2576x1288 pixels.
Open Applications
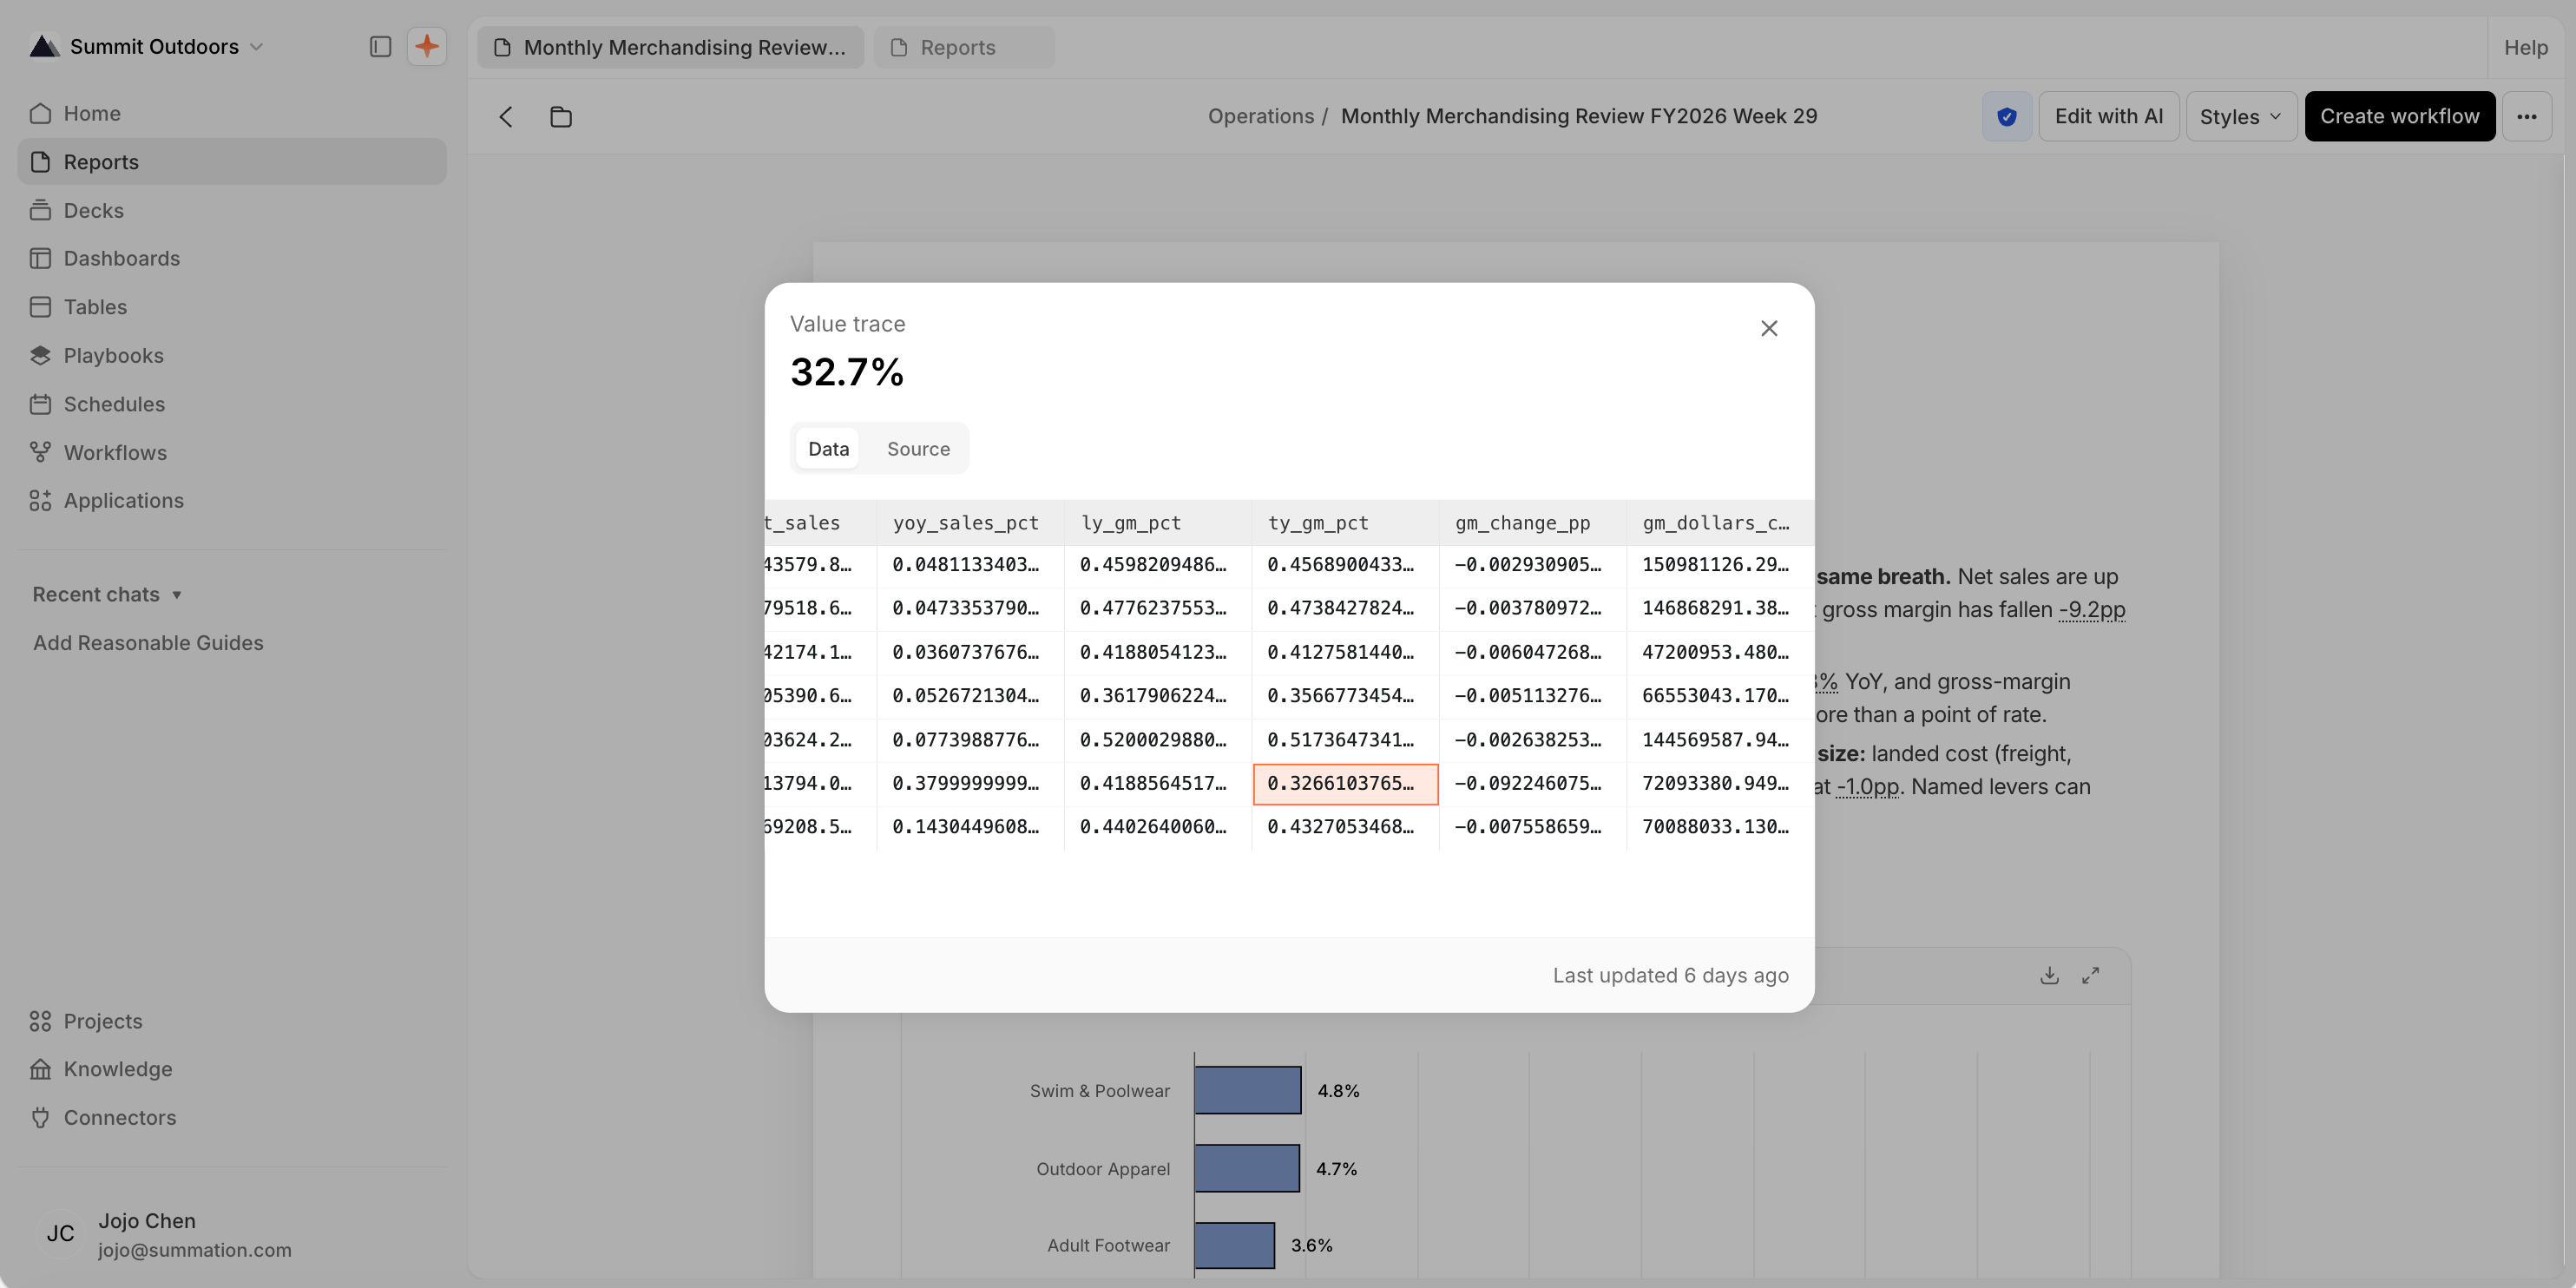pos(231,500)
